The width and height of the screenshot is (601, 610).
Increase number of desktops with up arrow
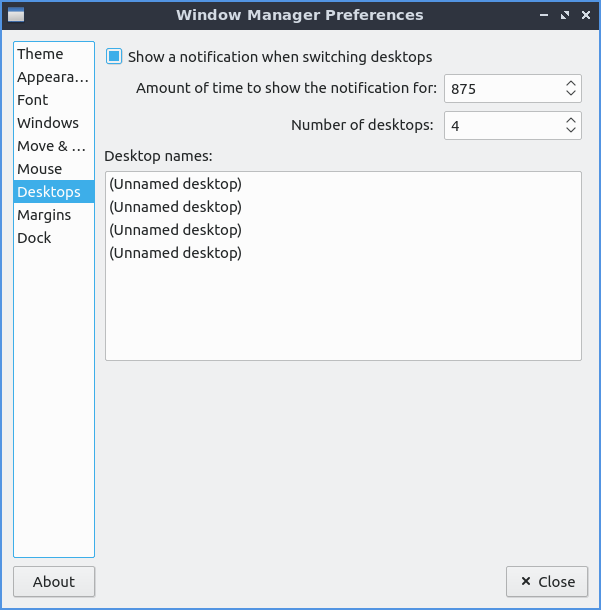[x=571, y=120]
